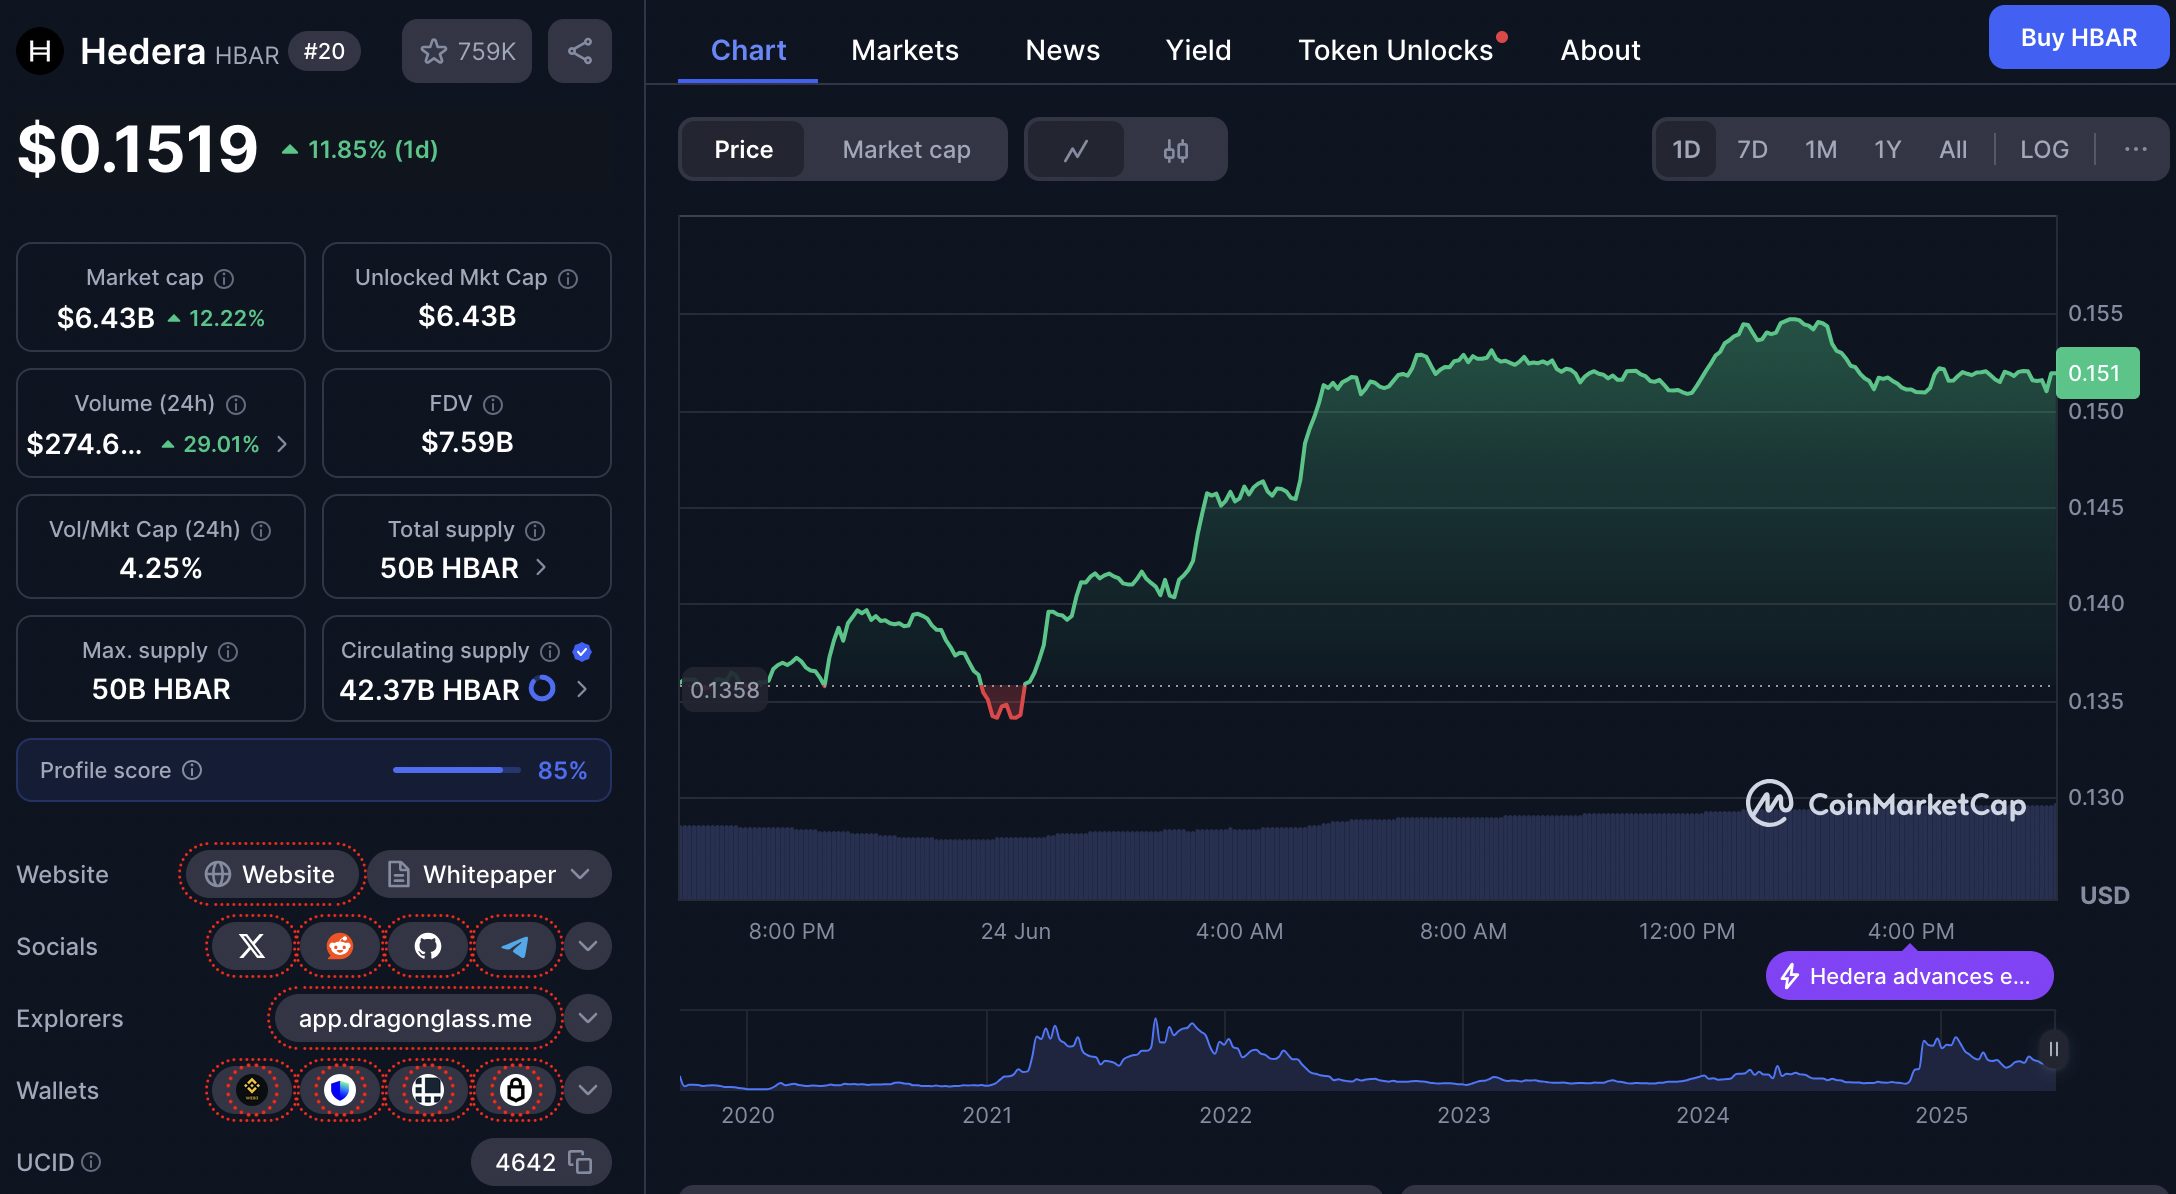Click the verified circulating supply badge
This screenshot has width=2176, height=1194.
click(x=582, y=652)
